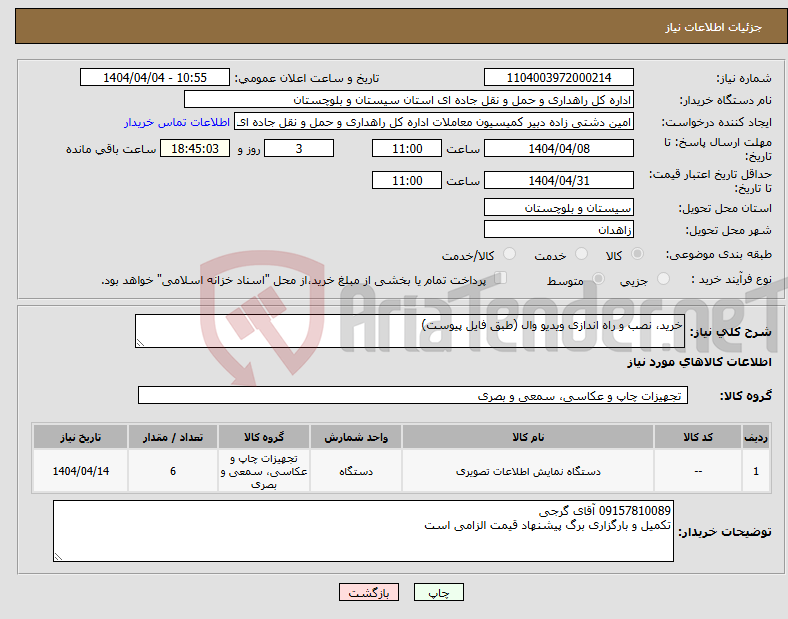Click the buyer notes textarea with 09157810089
This screenshot has width=788, height=619.
[363, 531]
